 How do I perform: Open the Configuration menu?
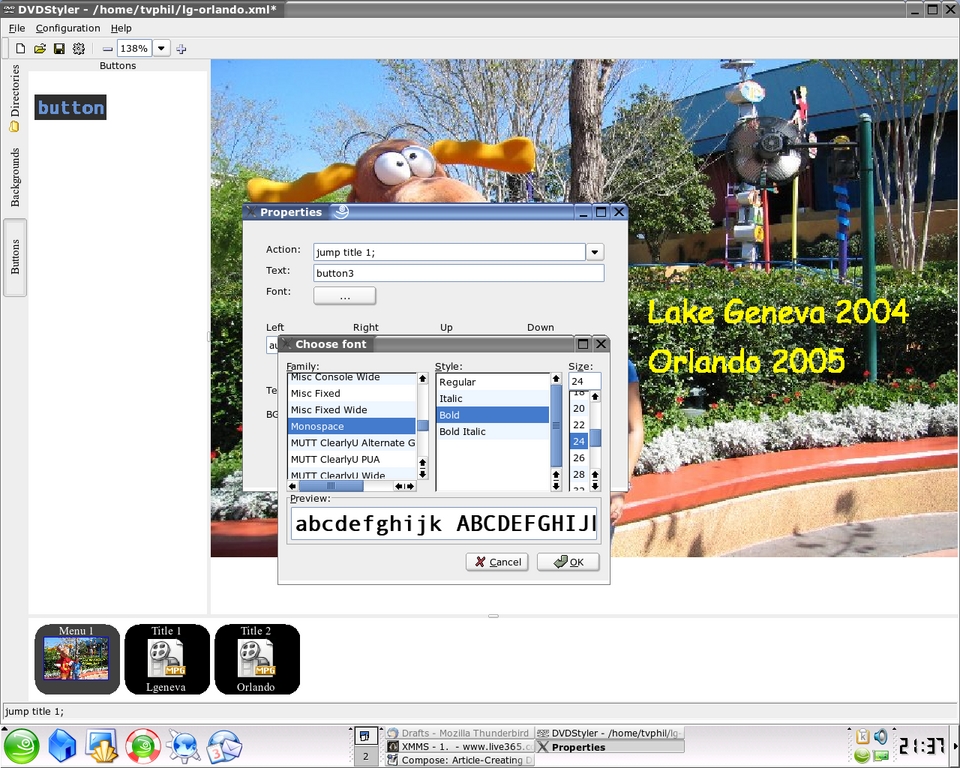[68, 28]
